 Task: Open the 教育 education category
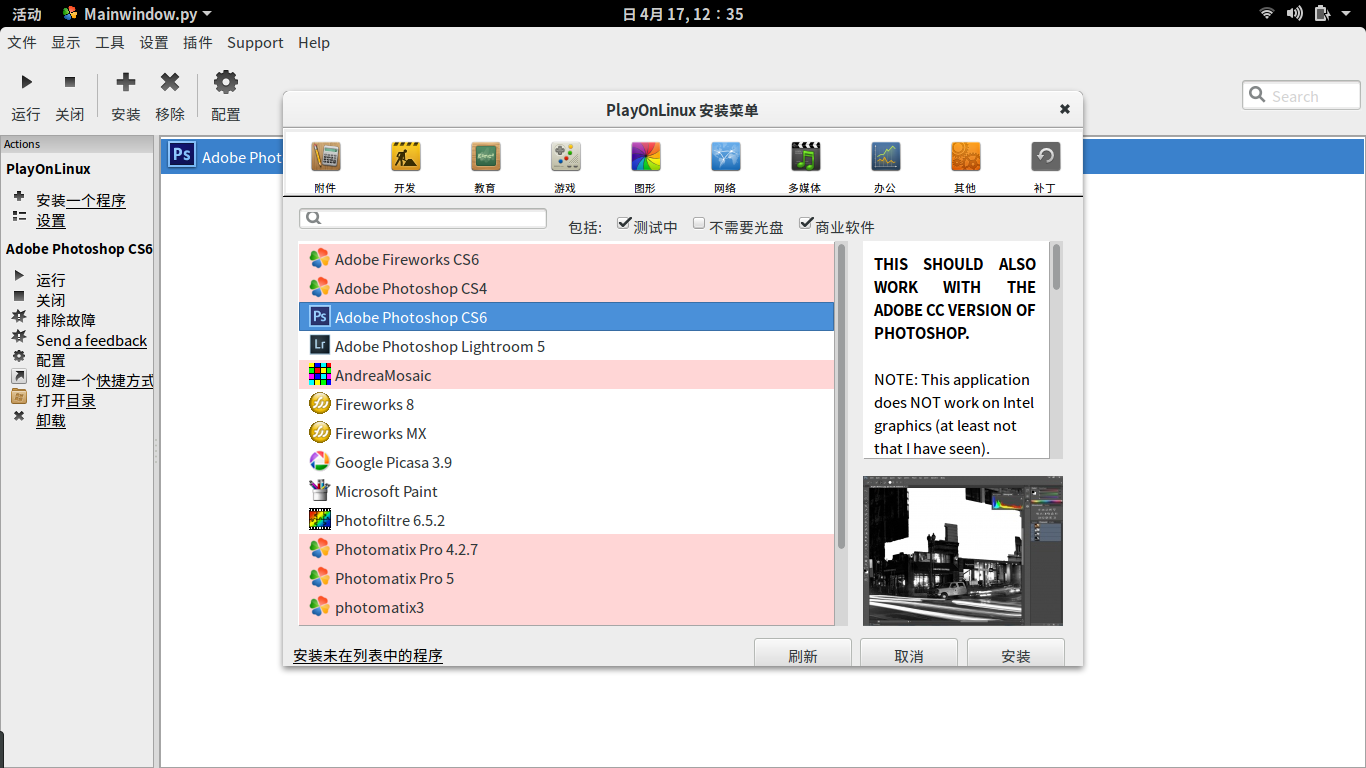tap(485, 166)
